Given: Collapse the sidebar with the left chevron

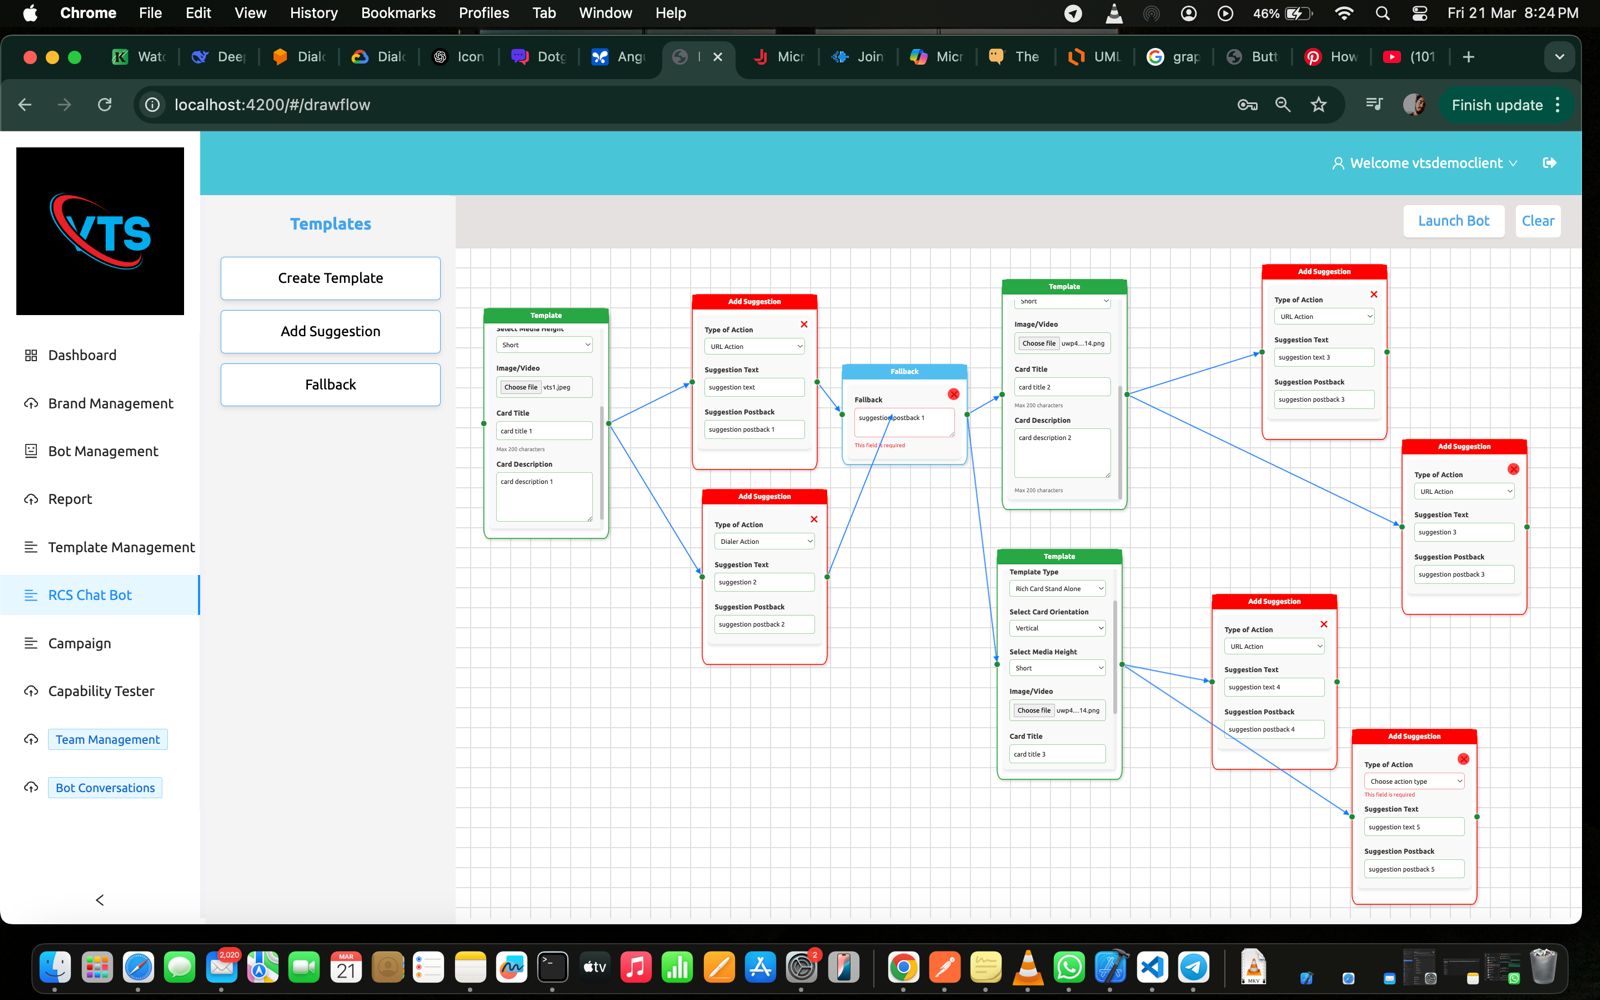Looking at the screenshot, I should 99,900.
